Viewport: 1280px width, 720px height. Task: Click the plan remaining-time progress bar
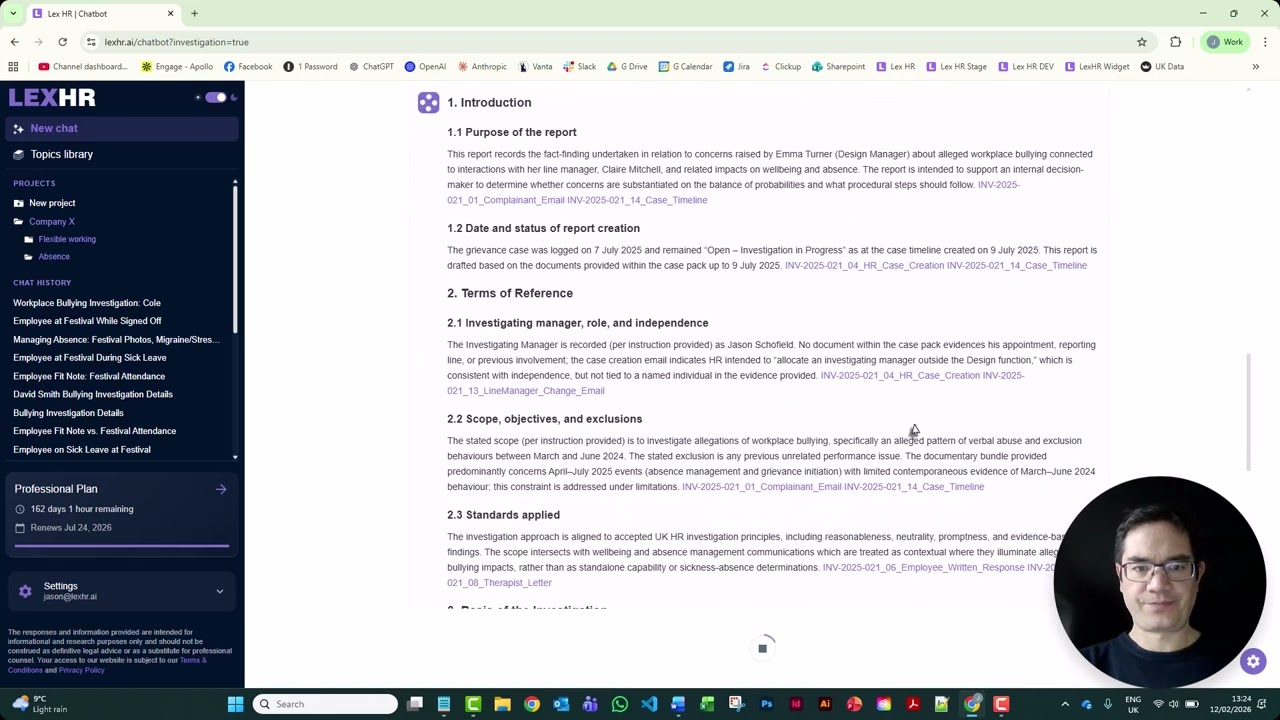[x=122, y=546]
